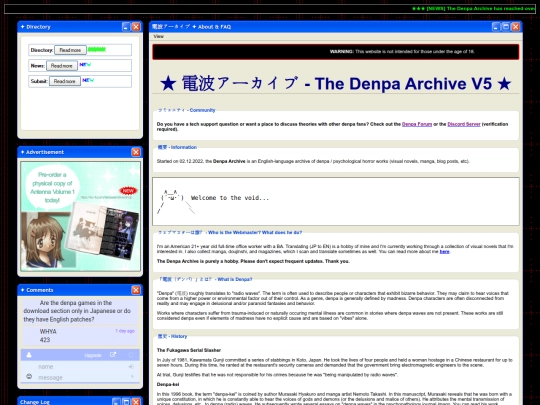
Task: Click the Denpa Archive V5 main heading
Action: (335, 84)
